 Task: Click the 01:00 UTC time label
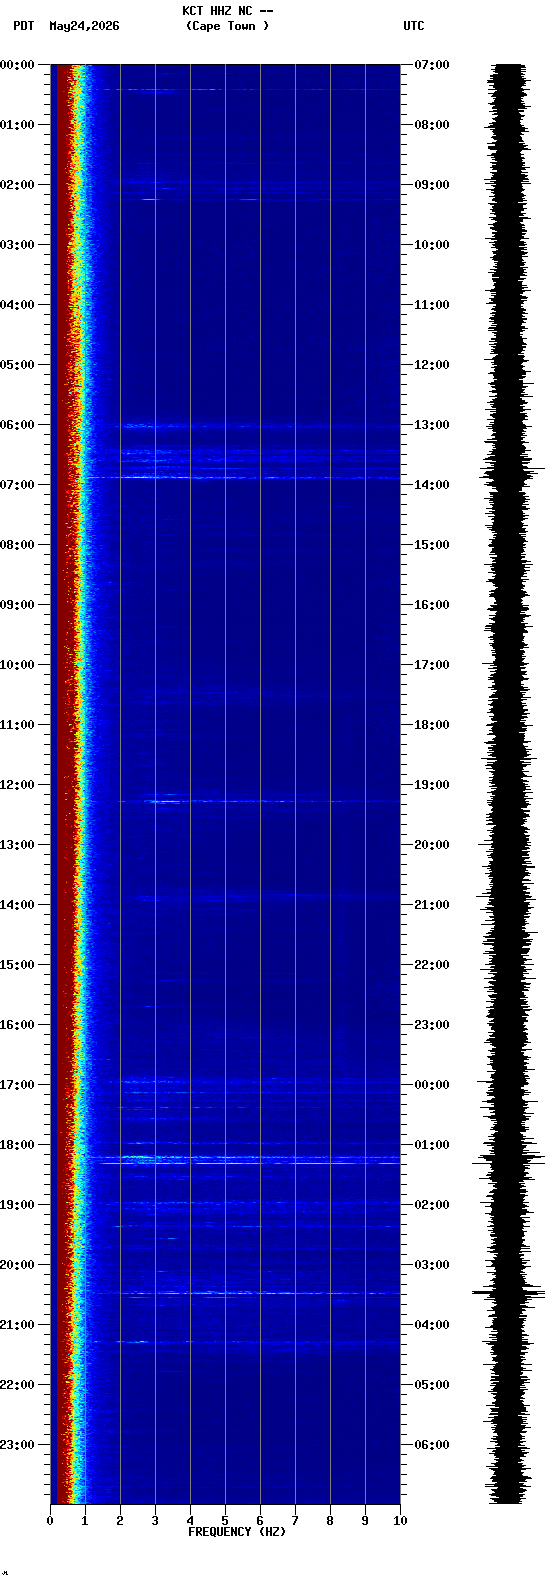[x=431, y=1145]
